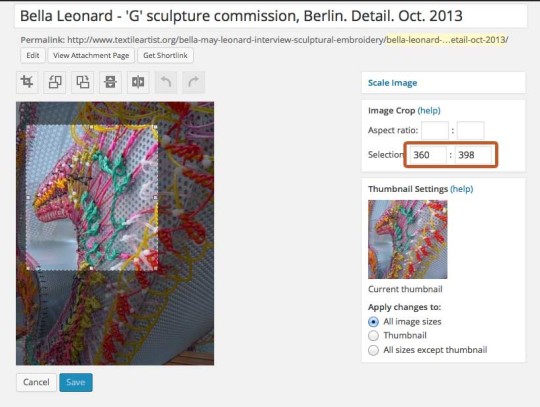Flip image horizontally
Image resolution: width=540 pixels, height=407 pixels.
[138, 82]
